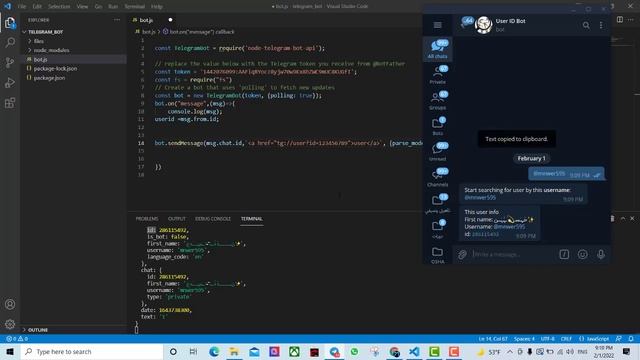Open the Telegram hamburger menu

438,25
